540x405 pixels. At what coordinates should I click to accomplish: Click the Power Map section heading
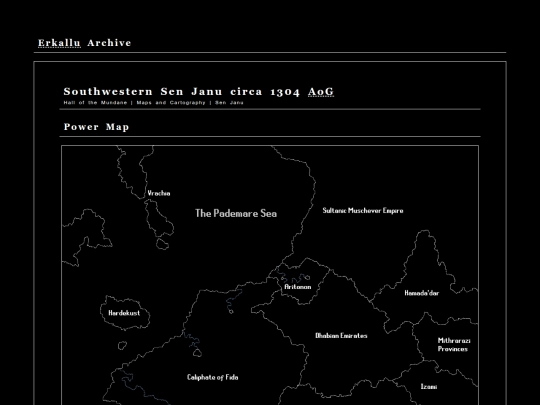coord(96,127)
